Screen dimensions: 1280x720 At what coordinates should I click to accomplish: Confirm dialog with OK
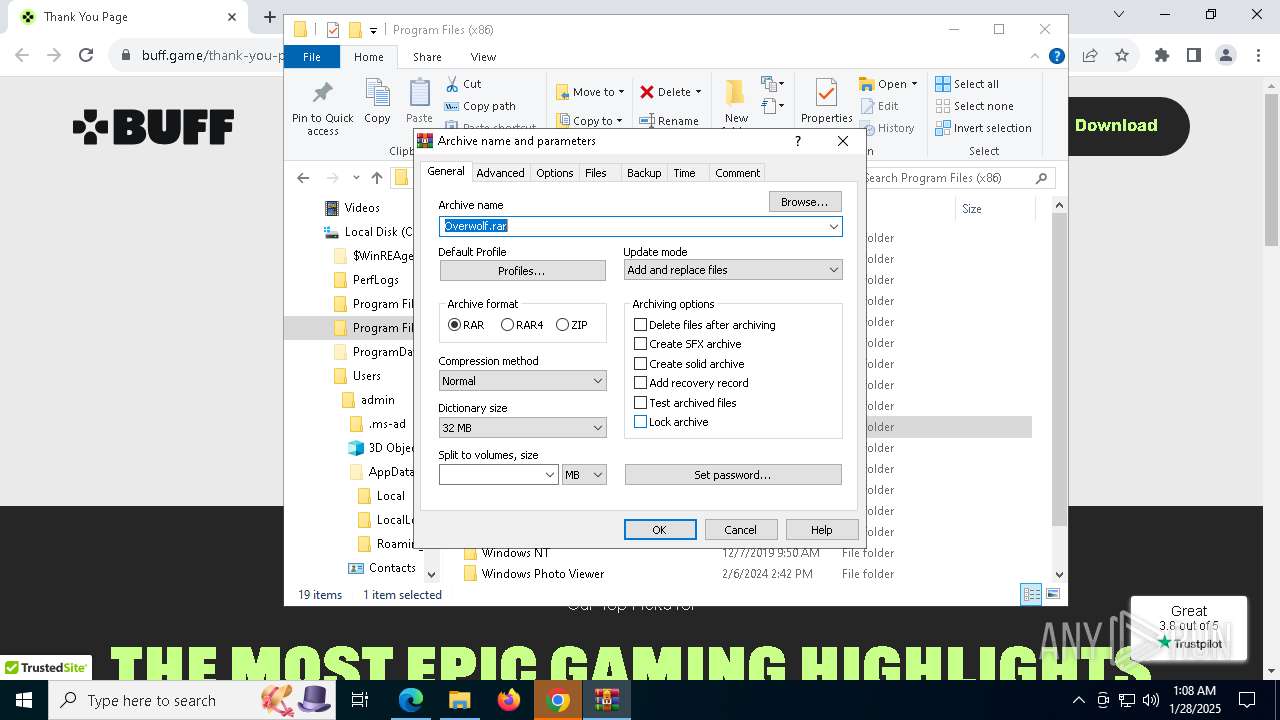[660, 530]
